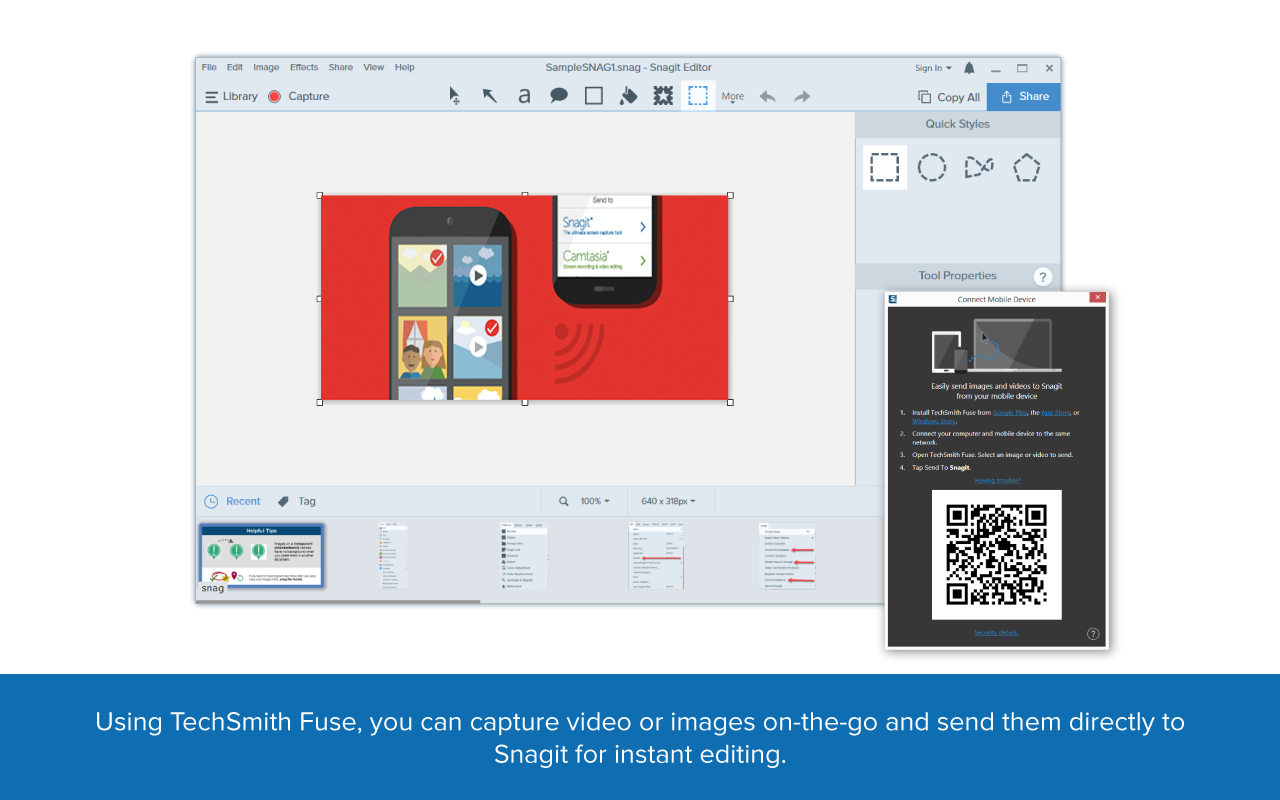The height and width of the screenshot is (800, 1280).
Task: Click the Having trouble? link
Action: tap(997, 480)
